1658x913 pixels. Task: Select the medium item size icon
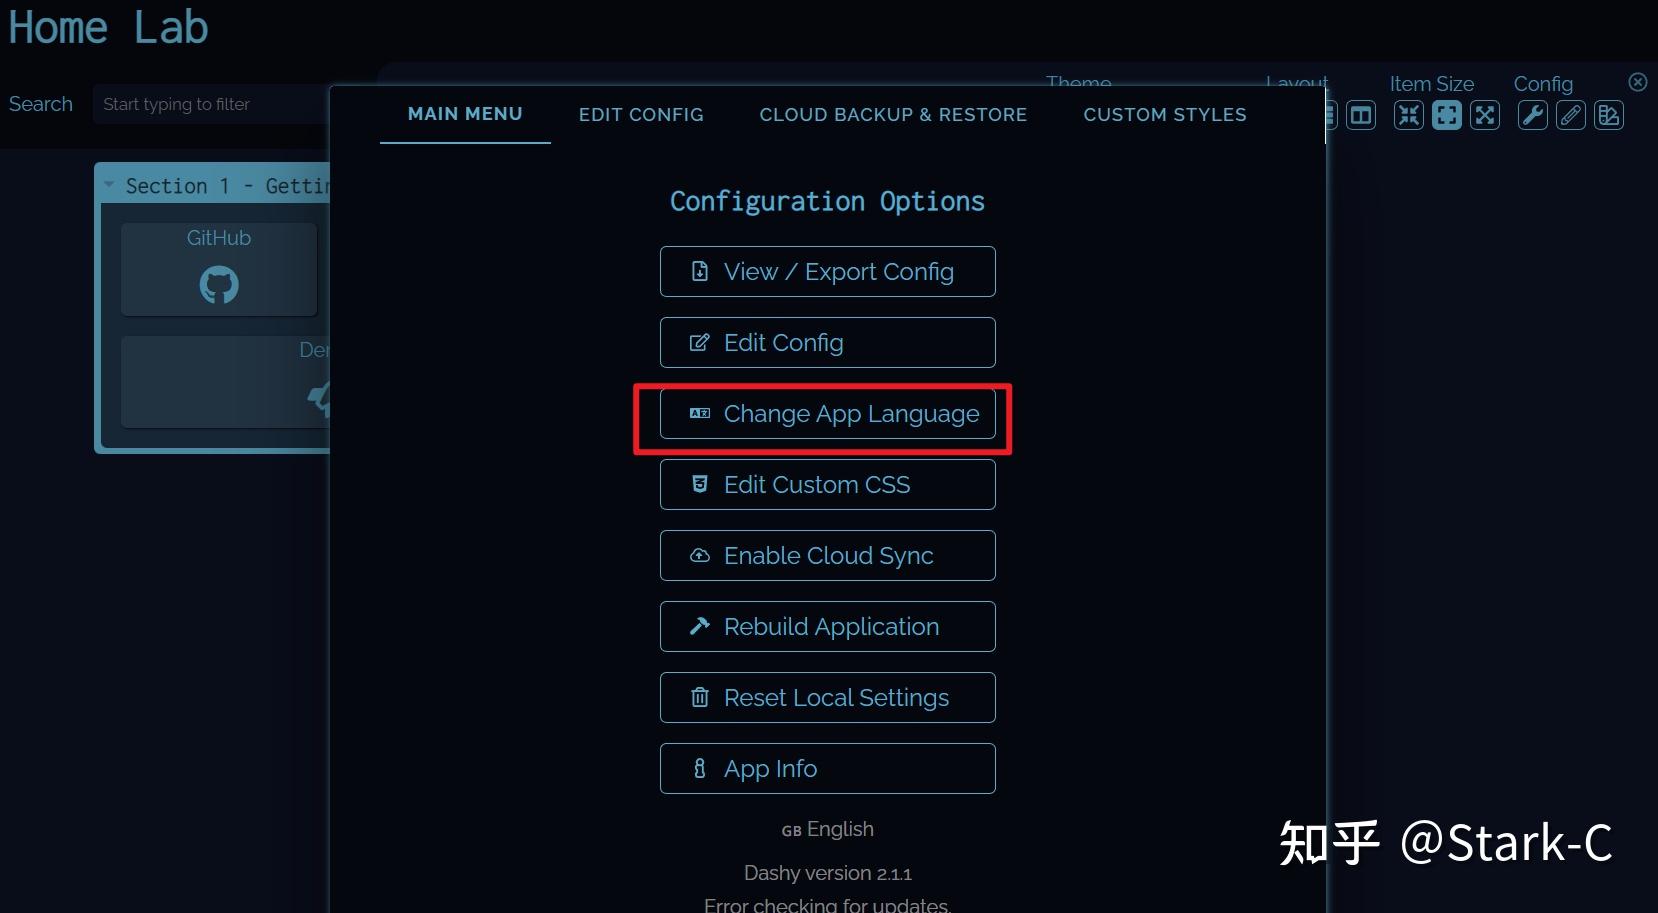1447,116
